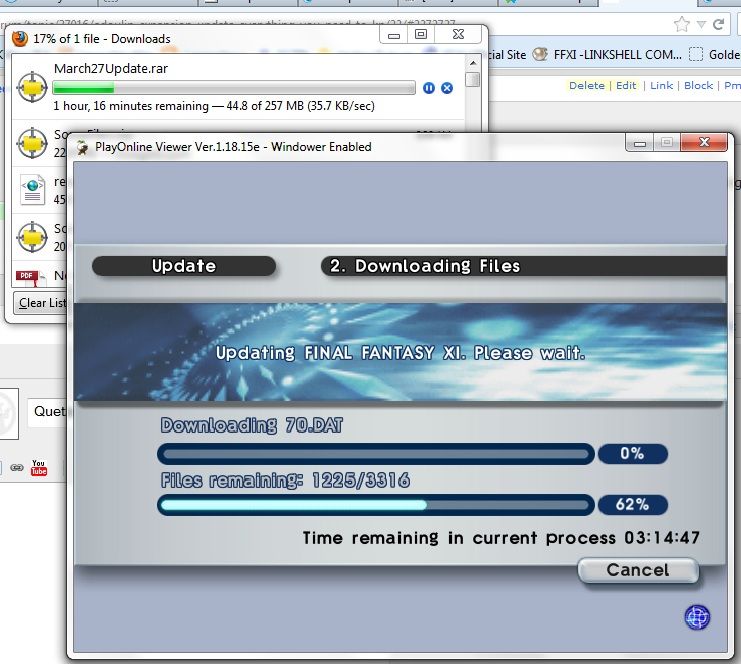Click the PDF file icon in Downloads
The image size is (741, 664).
coord(28,278)
